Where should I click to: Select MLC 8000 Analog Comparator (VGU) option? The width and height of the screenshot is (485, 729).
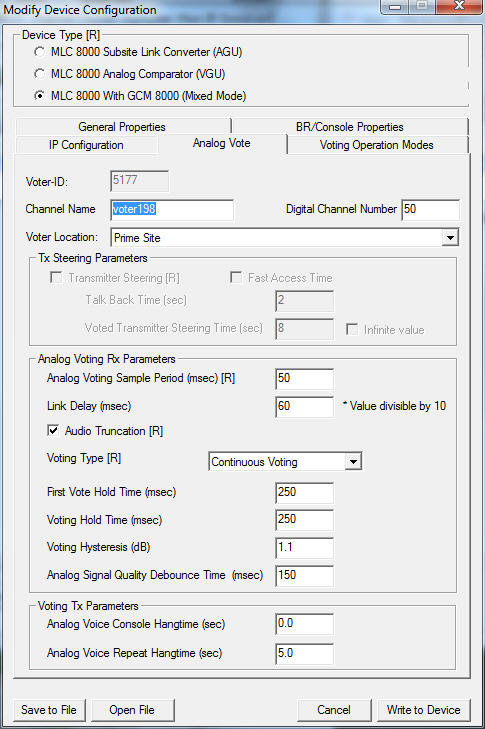coord(40,74)
